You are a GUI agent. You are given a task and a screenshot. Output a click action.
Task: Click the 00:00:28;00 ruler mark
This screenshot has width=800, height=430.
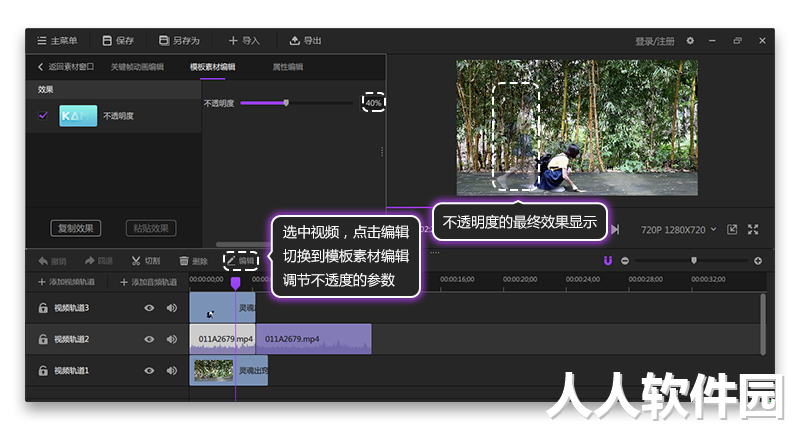(x=645, y=280)
